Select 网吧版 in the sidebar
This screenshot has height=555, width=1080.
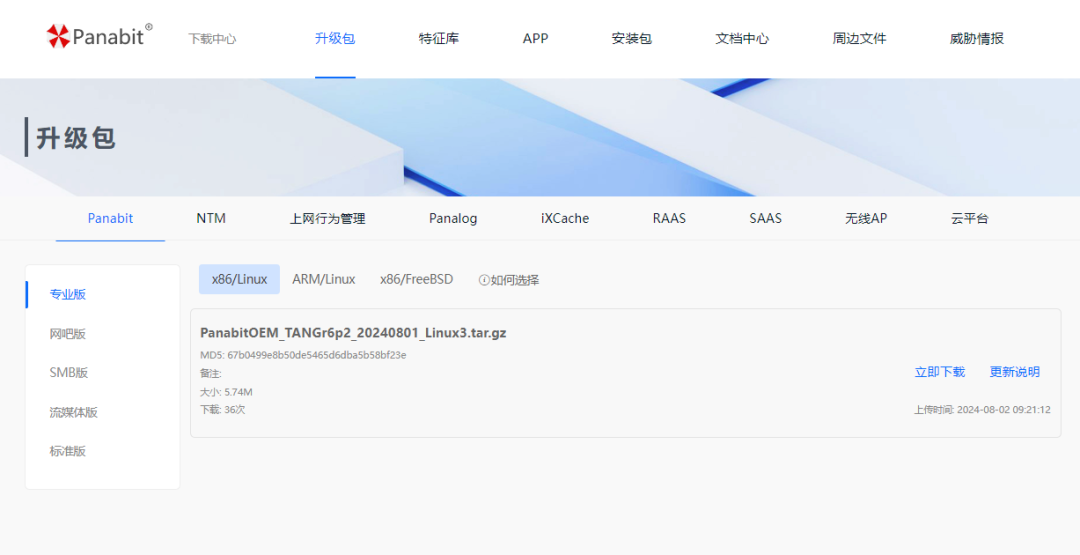(x=68, y=334)
